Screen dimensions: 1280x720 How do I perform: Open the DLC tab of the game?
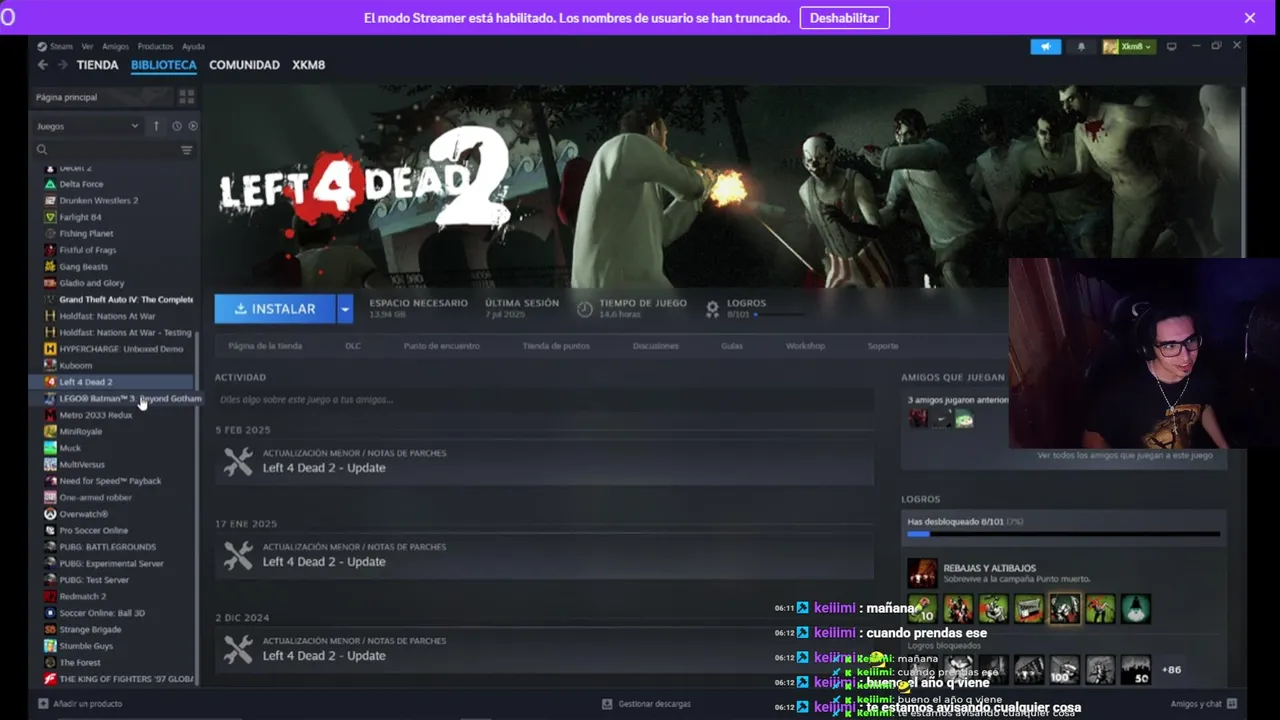click(353, 346)
